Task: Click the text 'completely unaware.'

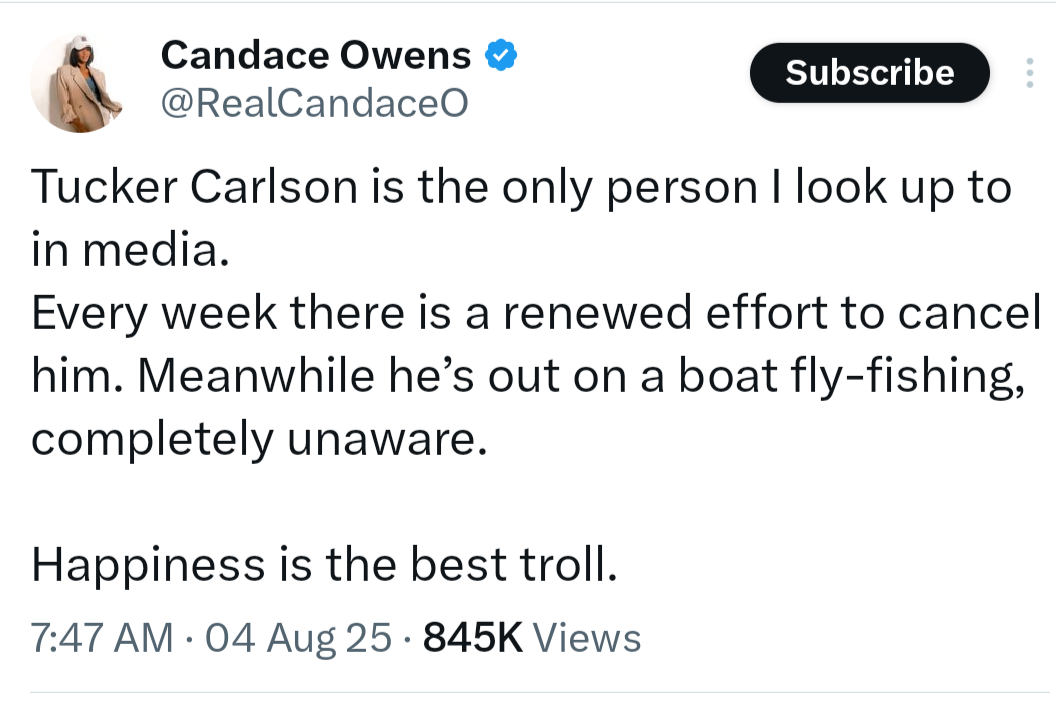Action: [x=259, y=439]
